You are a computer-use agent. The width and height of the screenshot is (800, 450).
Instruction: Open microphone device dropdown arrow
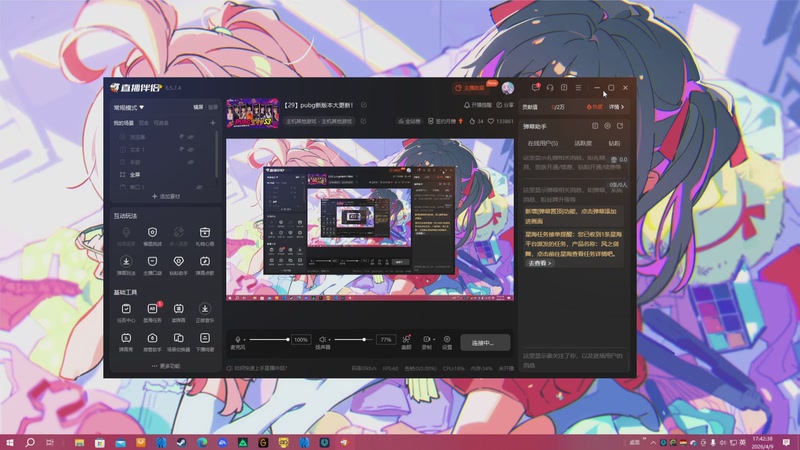coord(244,340)
